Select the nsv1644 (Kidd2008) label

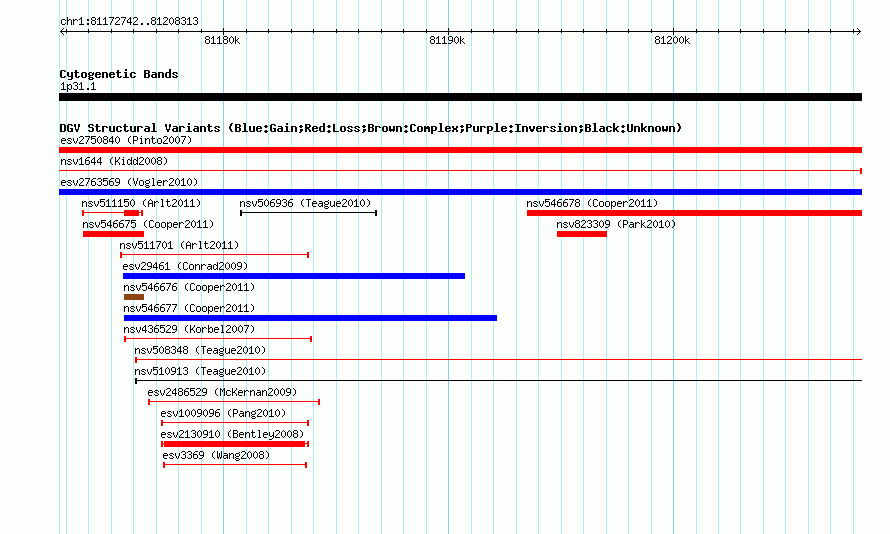114,161
